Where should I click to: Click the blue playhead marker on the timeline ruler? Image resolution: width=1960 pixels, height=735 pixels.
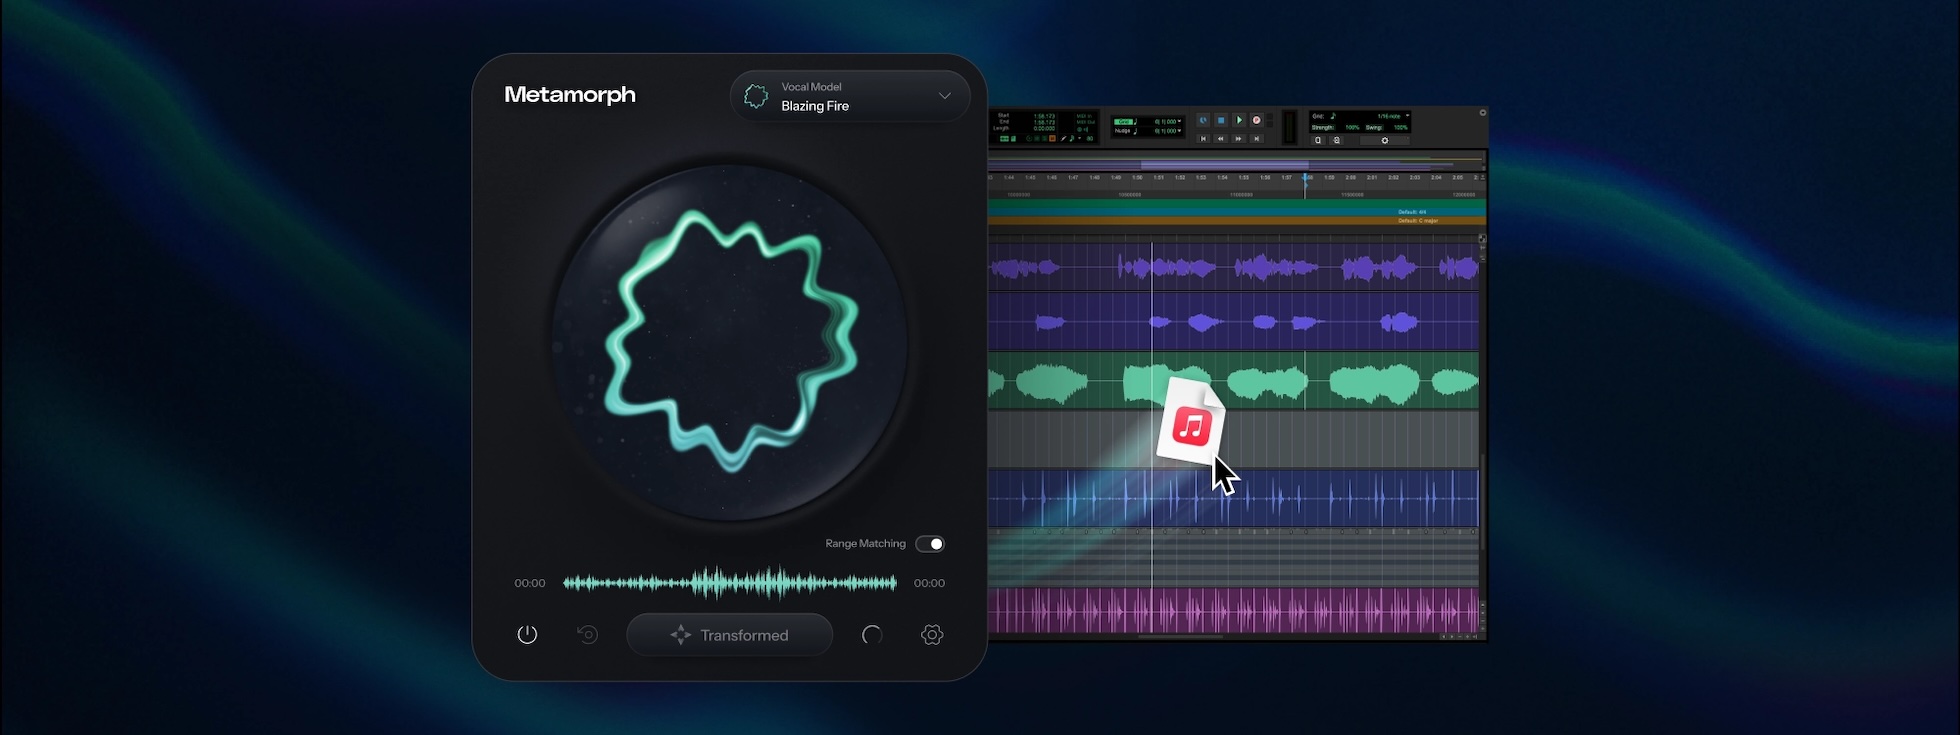1306,178
